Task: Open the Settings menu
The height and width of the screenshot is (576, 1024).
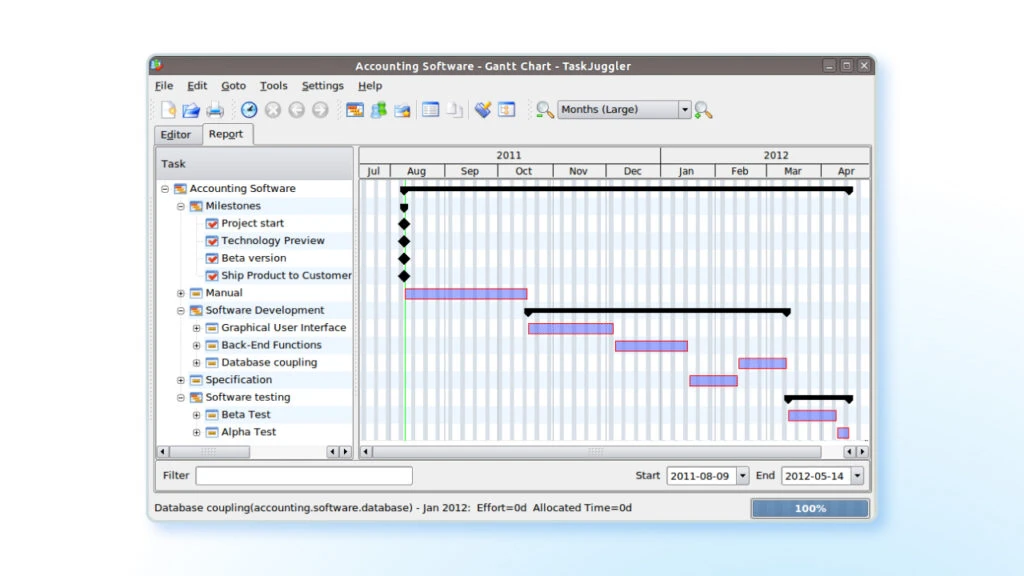Action: tap(322, 86)
